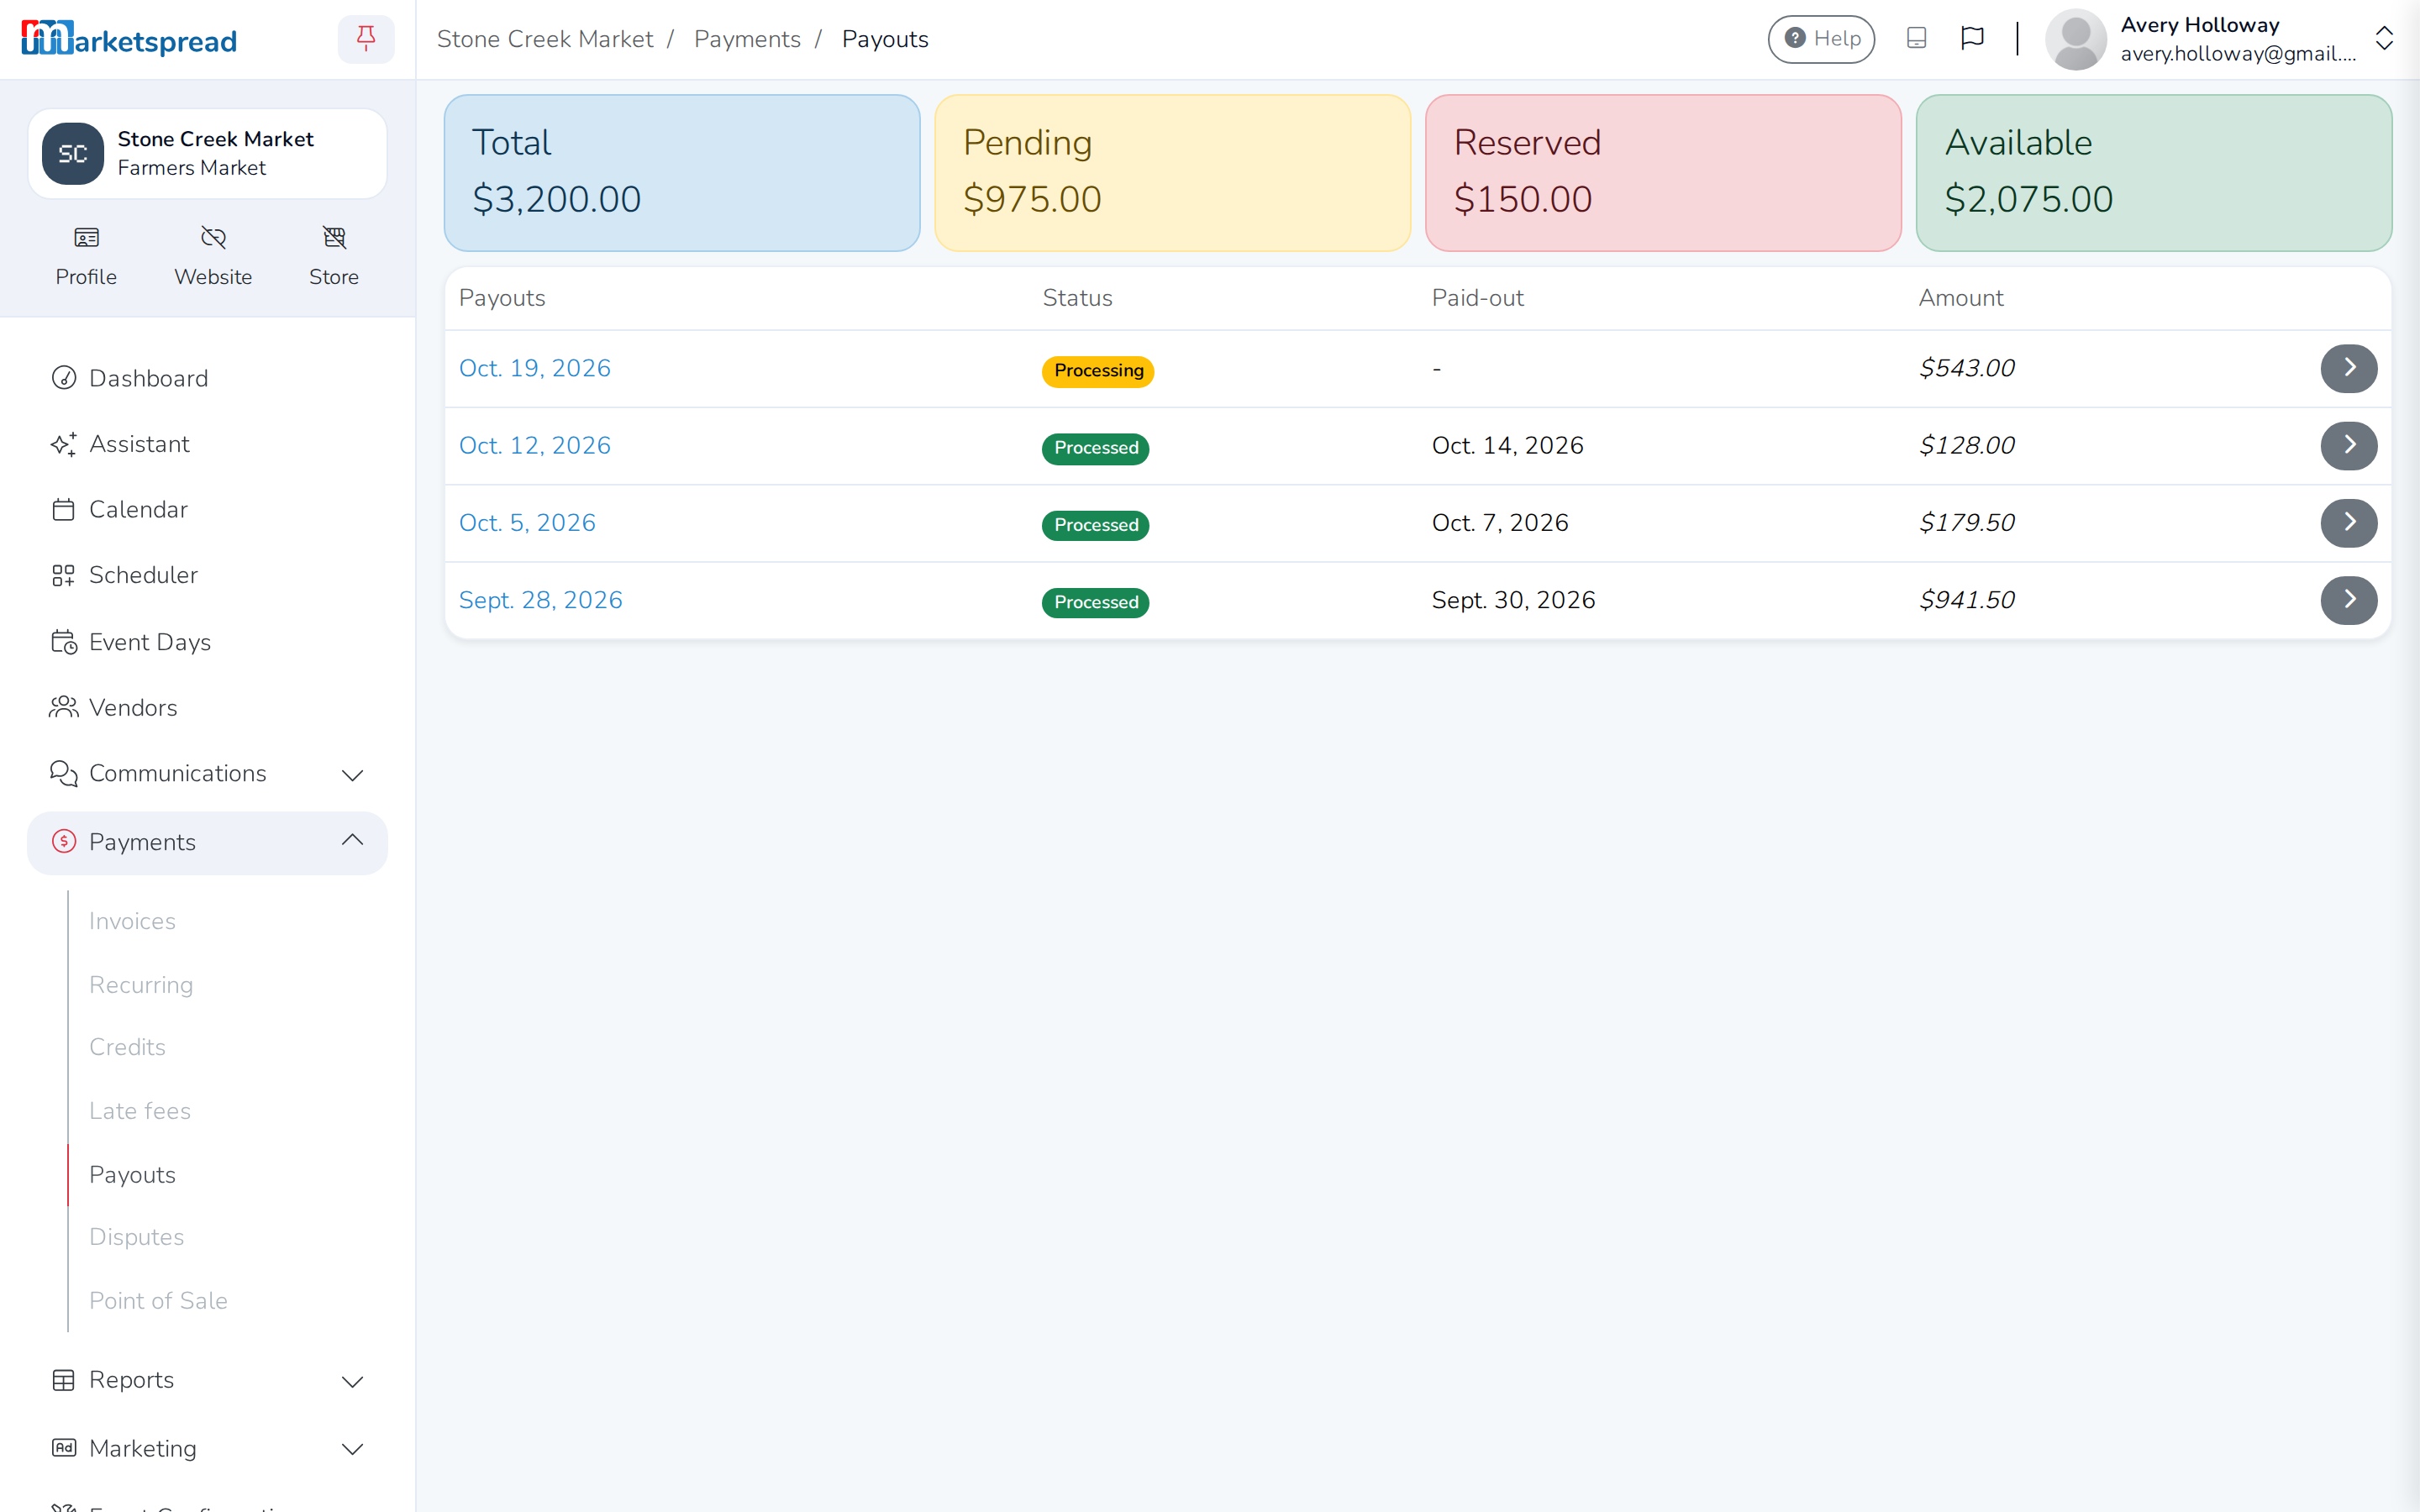The height and width of the screenshot is (1512, 2420).
Task: Select the Disputes submenu item
Action: [x=136, y=1237]
